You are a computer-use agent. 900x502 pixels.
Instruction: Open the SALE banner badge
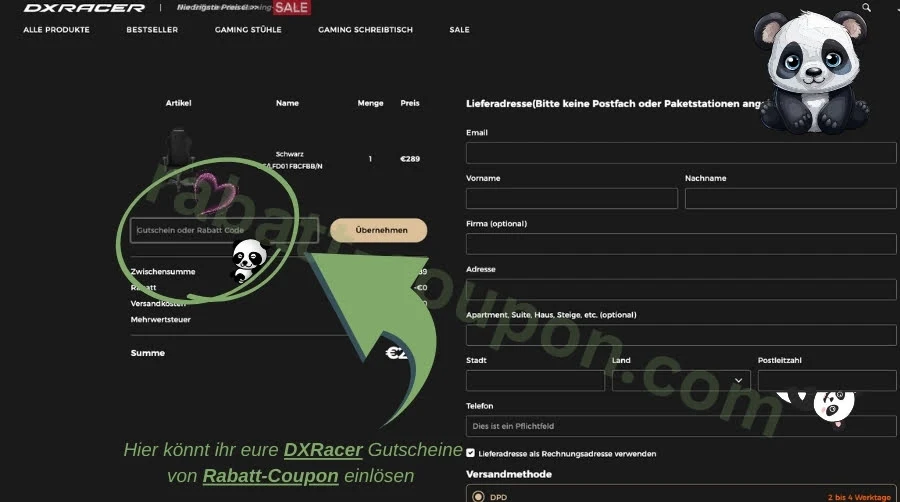[292, 7]
